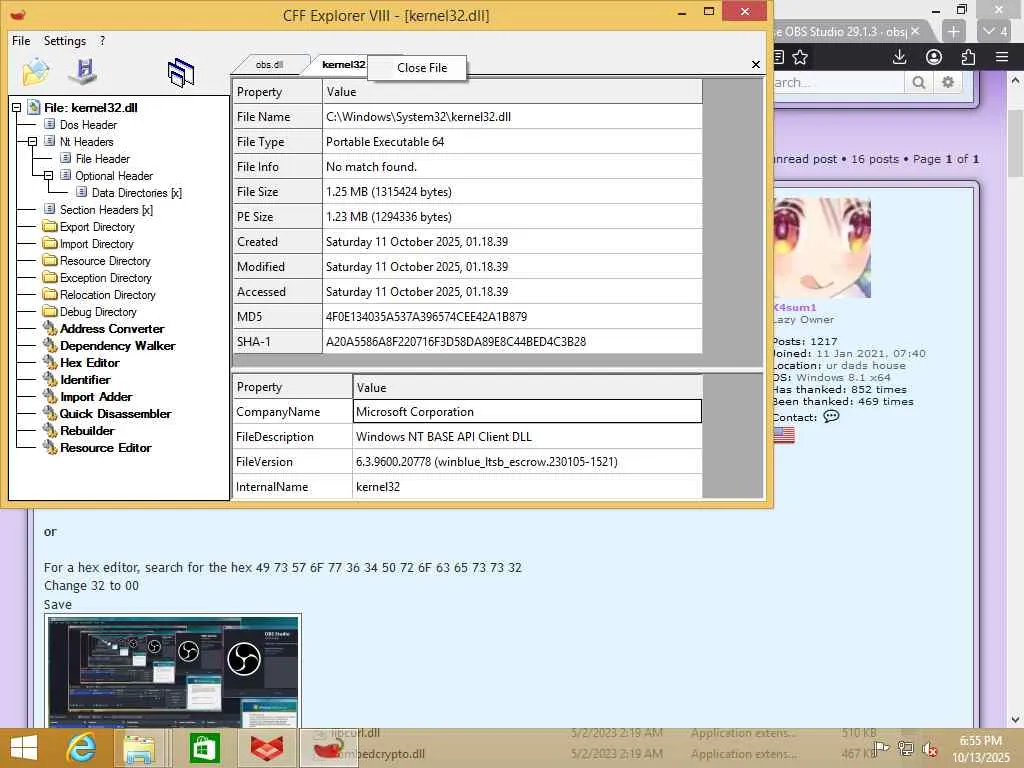Open the File menu
This screenshot has height=768, width=1024.
(21, 41)
